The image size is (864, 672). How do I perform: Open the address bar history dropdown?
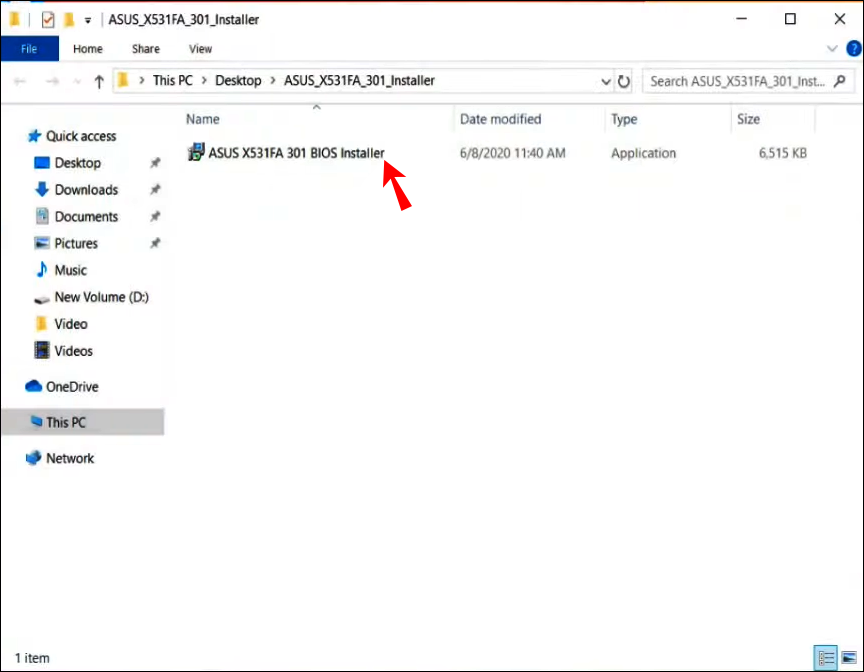click(606, 82)
